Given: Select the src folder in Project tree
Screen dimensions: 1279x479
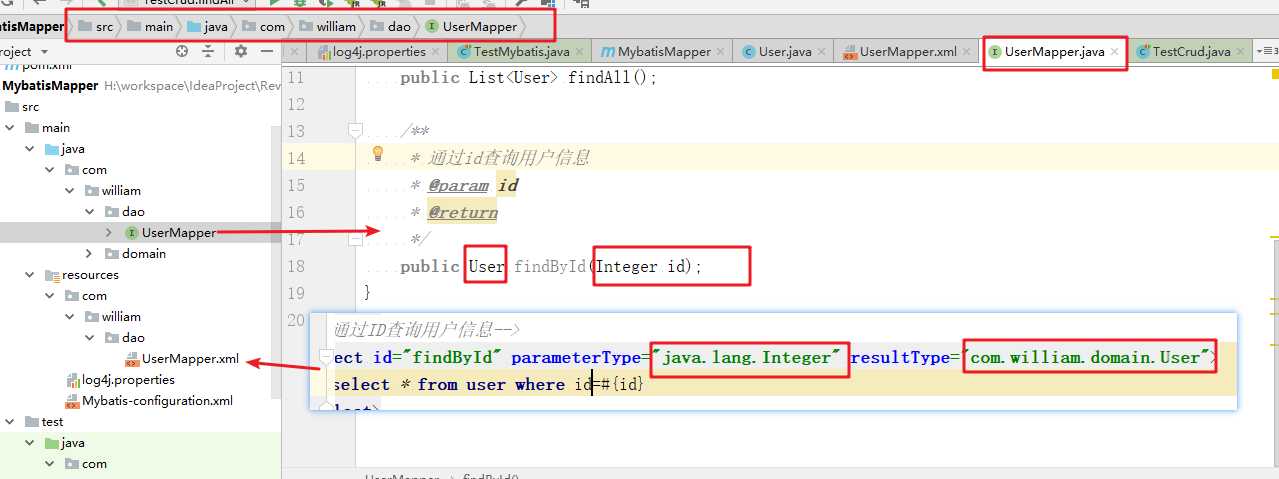Looking at the screenshot, I should tap(31, 107).
